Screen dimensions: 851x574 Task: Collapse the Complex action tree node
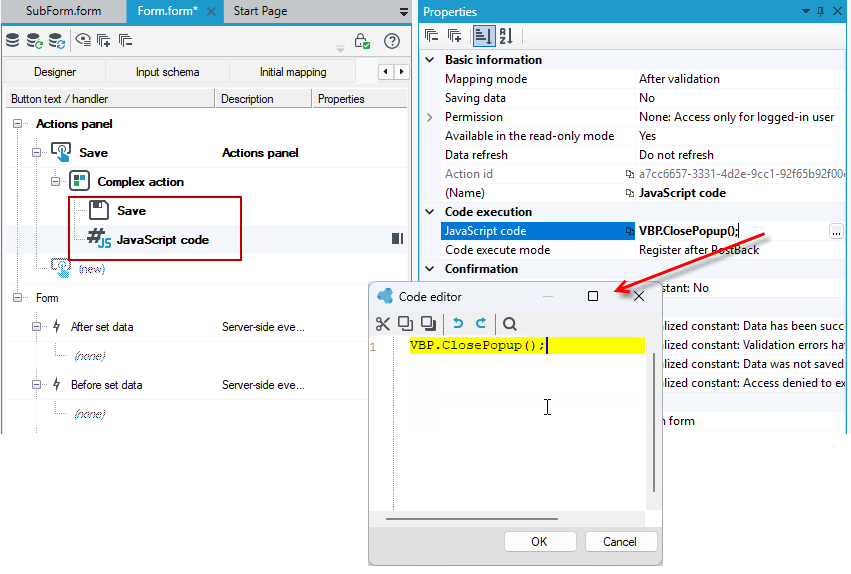coord(55,181)
